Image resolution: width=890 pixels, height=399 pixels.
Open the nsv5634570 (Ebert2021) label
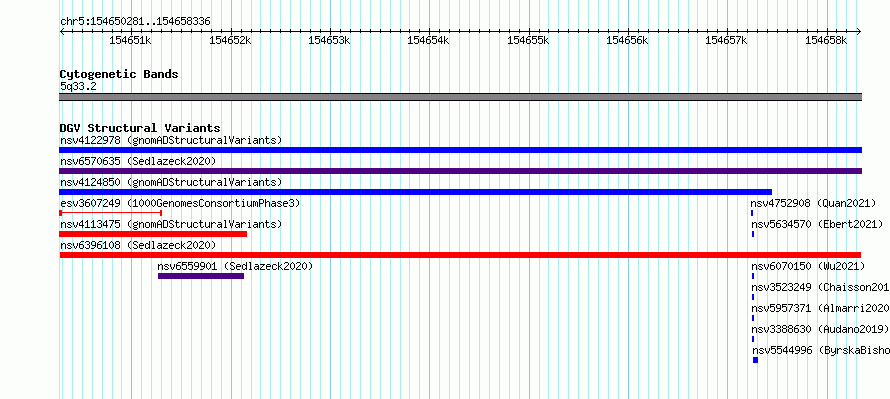[x=817, y=224]
